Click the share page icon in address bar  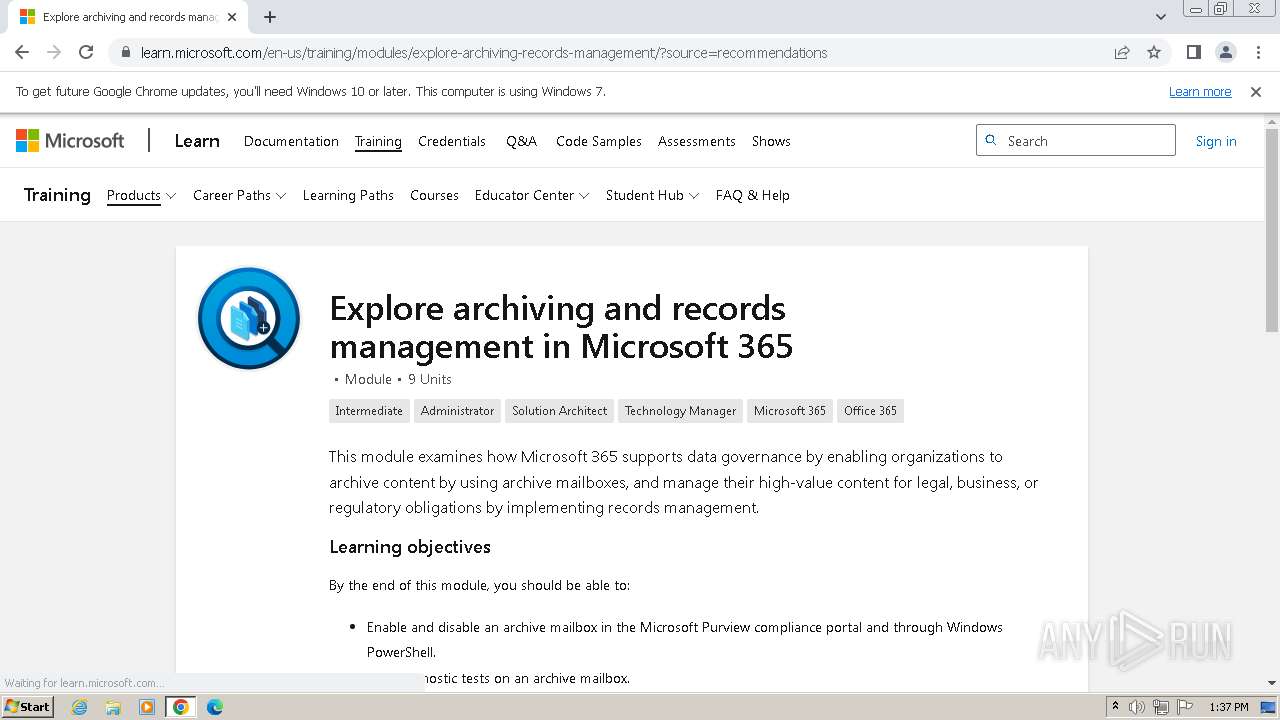pos(1122,52)
